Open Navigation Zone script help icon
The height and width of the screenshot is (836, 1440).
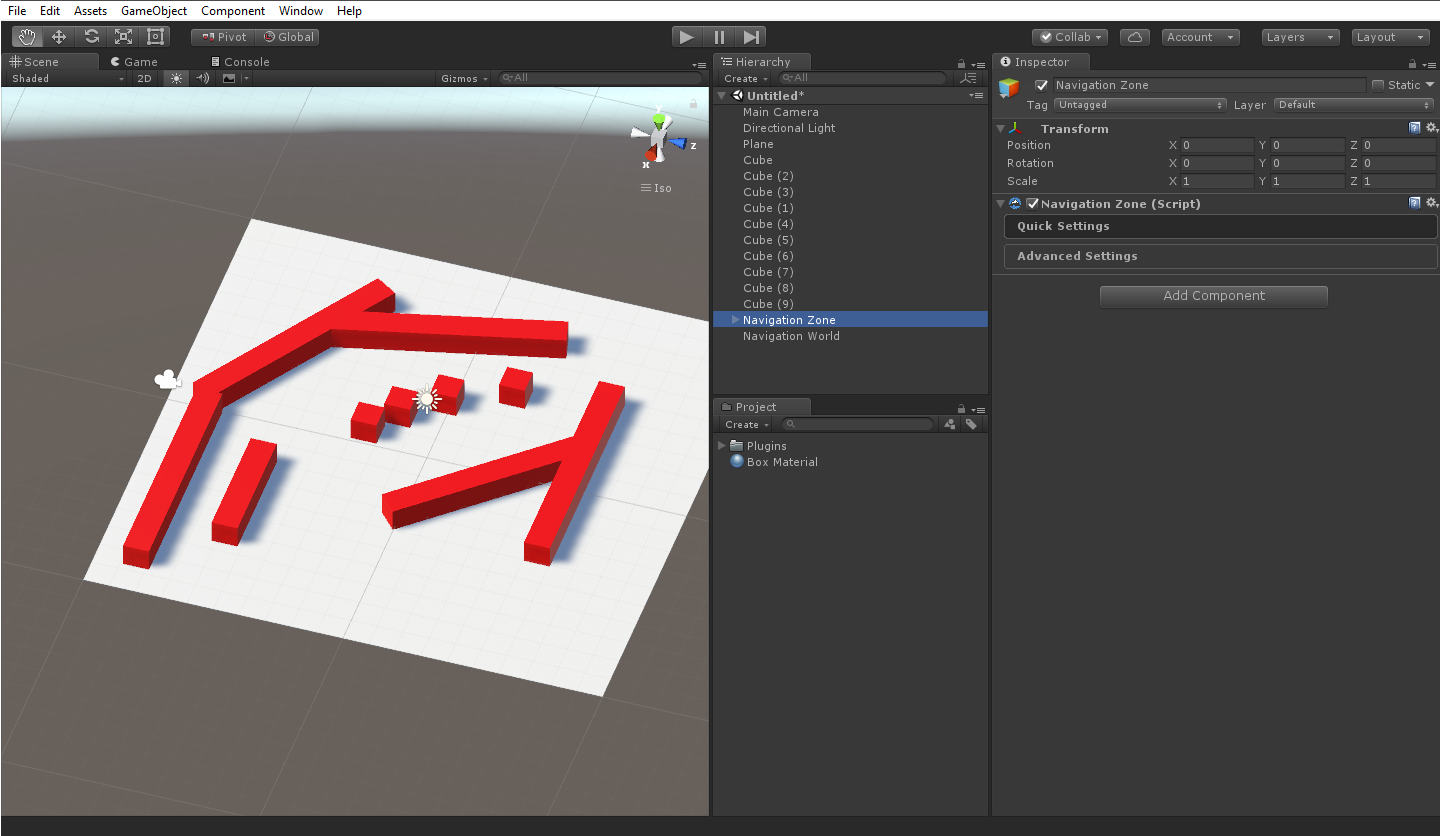(1415, 203)
